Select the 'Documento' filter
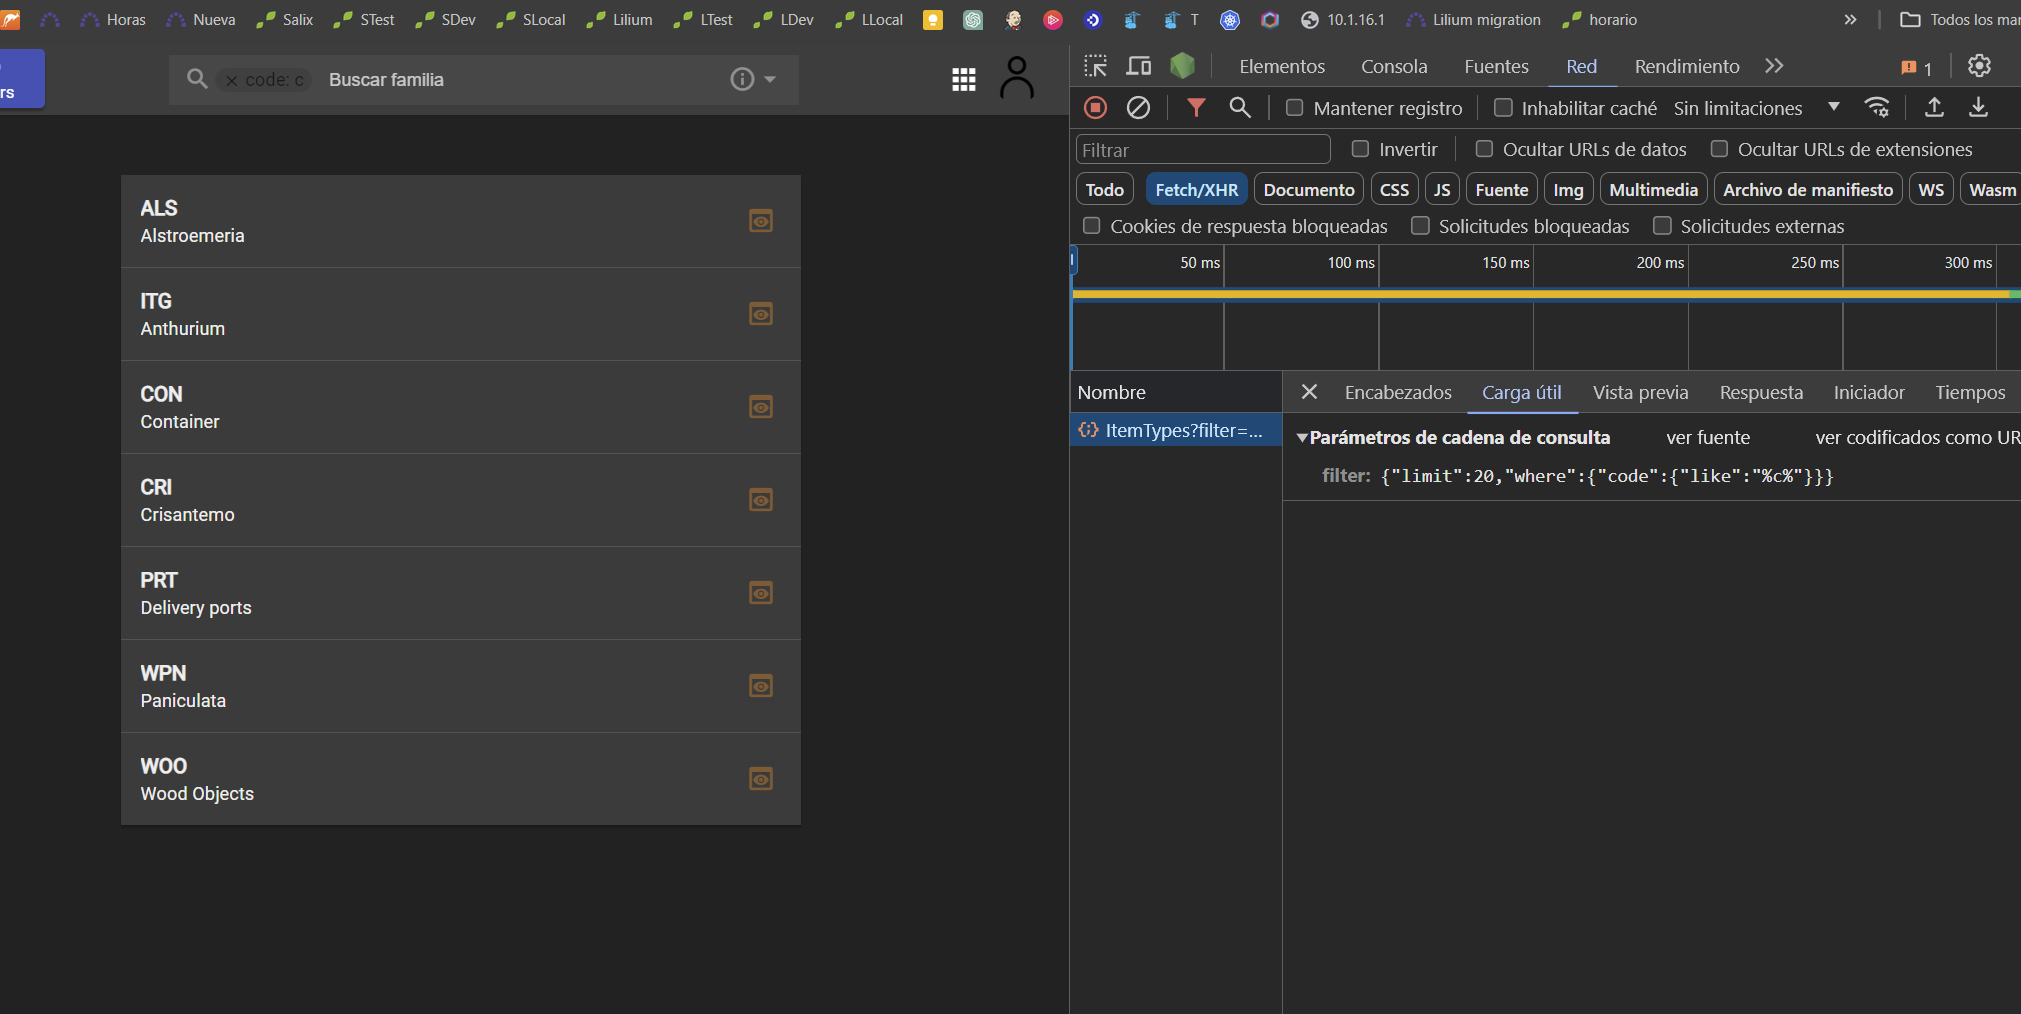The height and width of the screenshot is (1014, 2021). (x=1309, y=189)
